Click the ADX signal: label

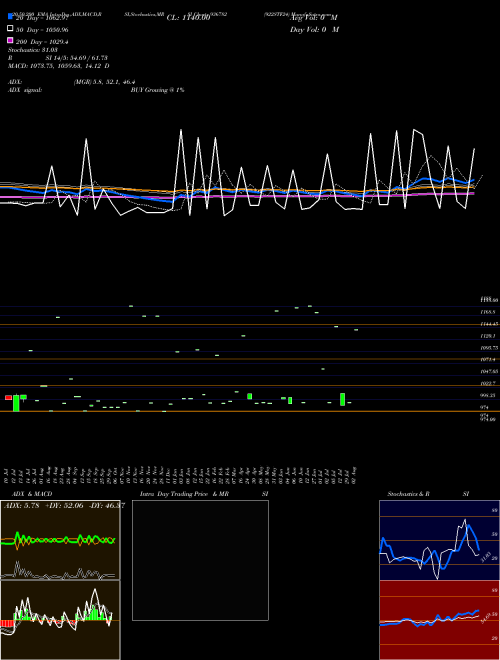[x=25, y=90]
